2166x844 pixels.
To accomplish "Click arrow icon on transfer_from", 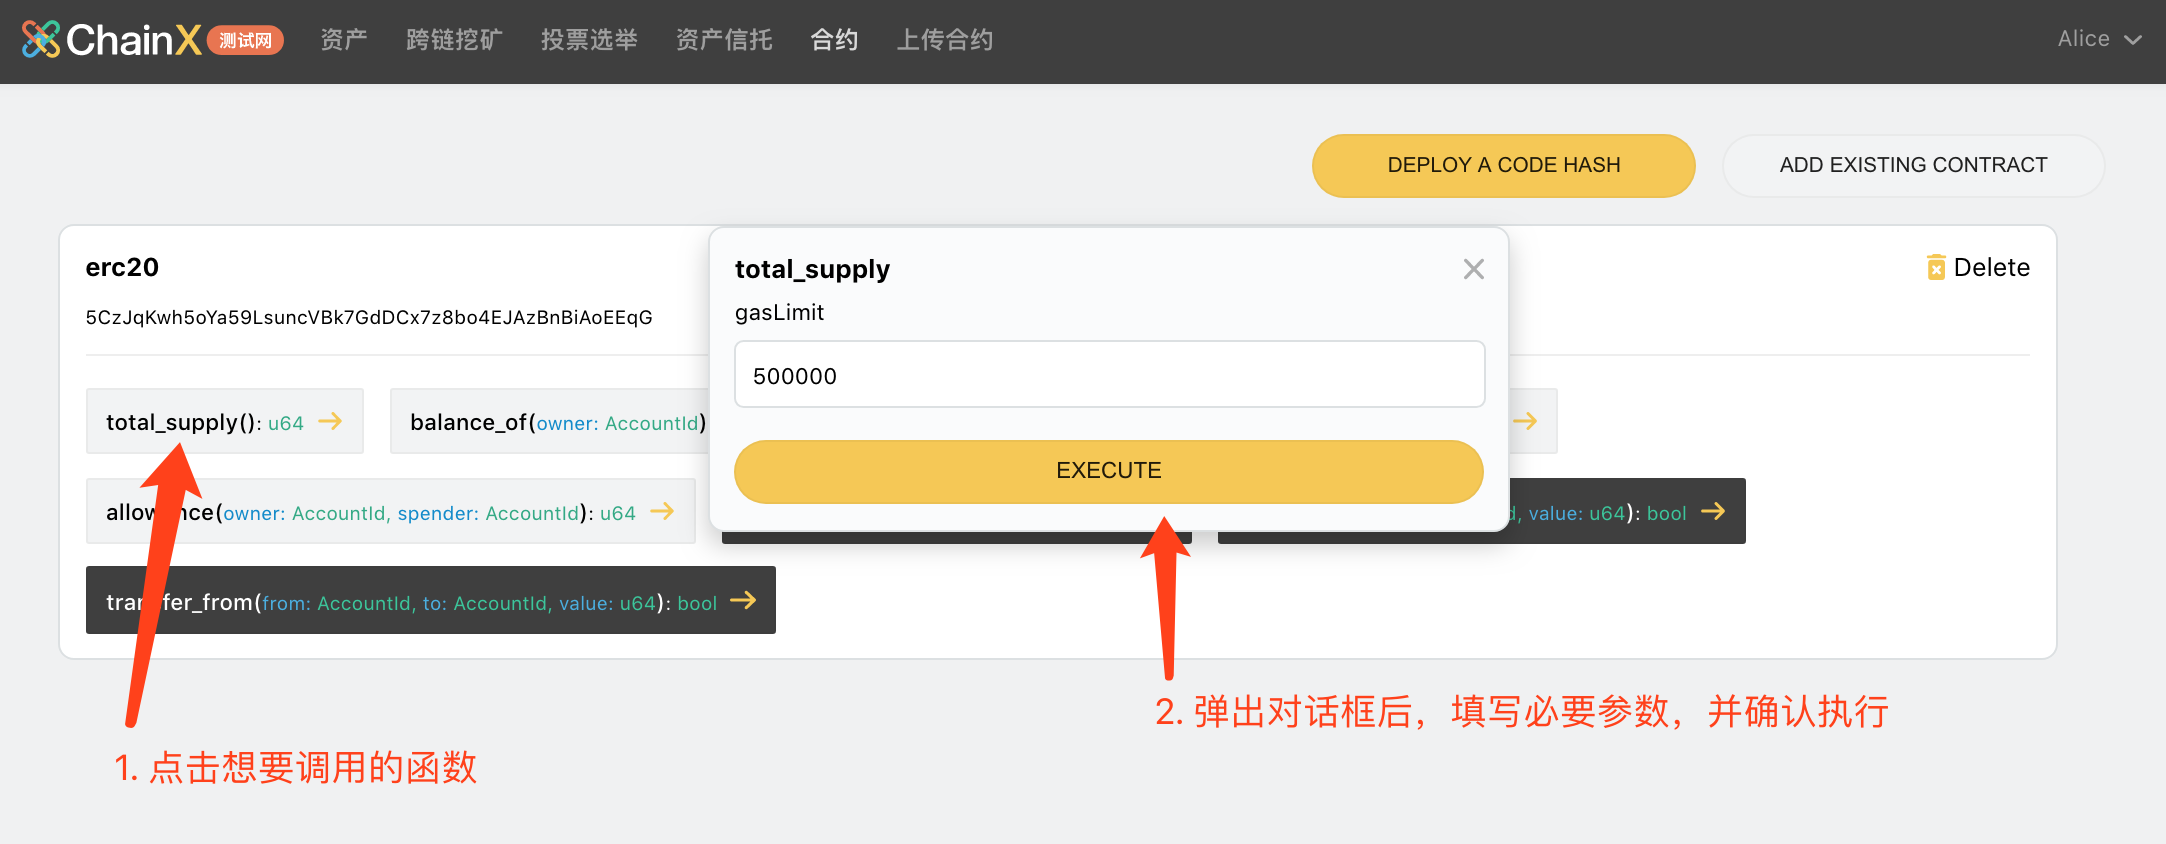I will [743, 601].
